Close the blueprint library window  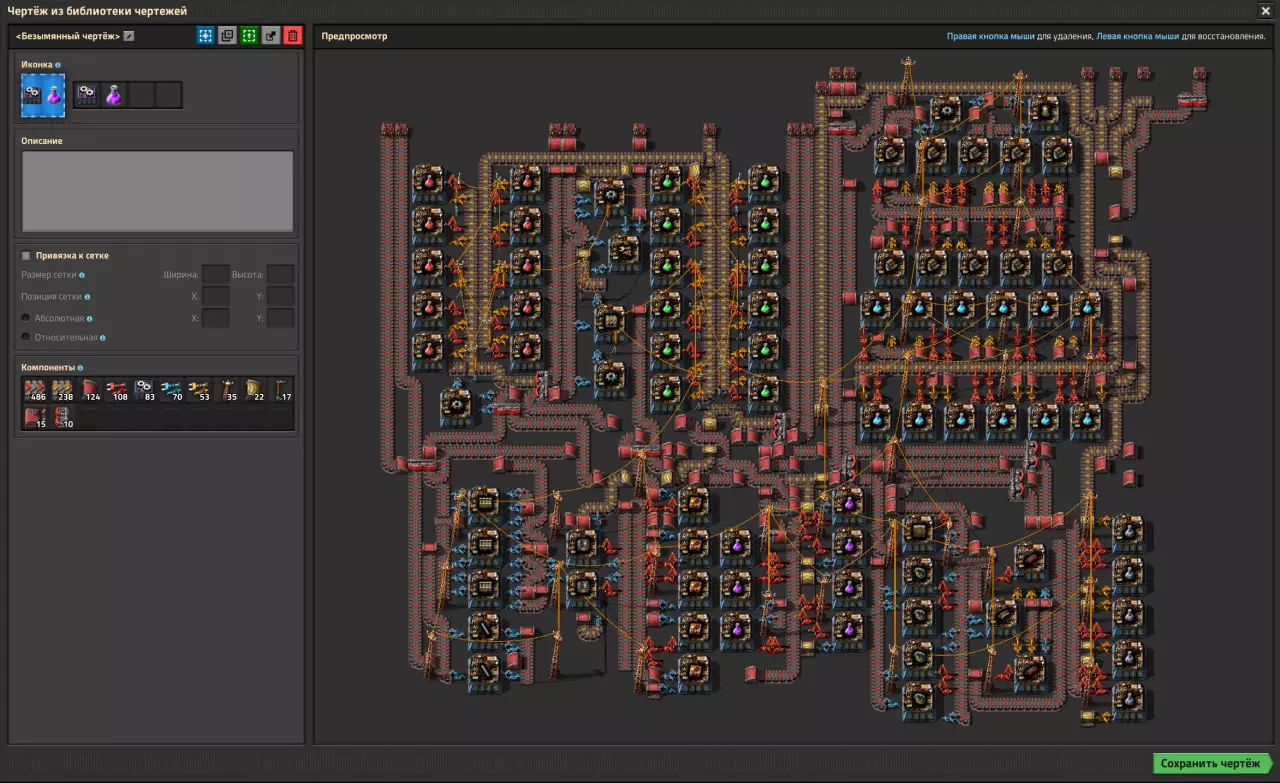coord(1265,10)
